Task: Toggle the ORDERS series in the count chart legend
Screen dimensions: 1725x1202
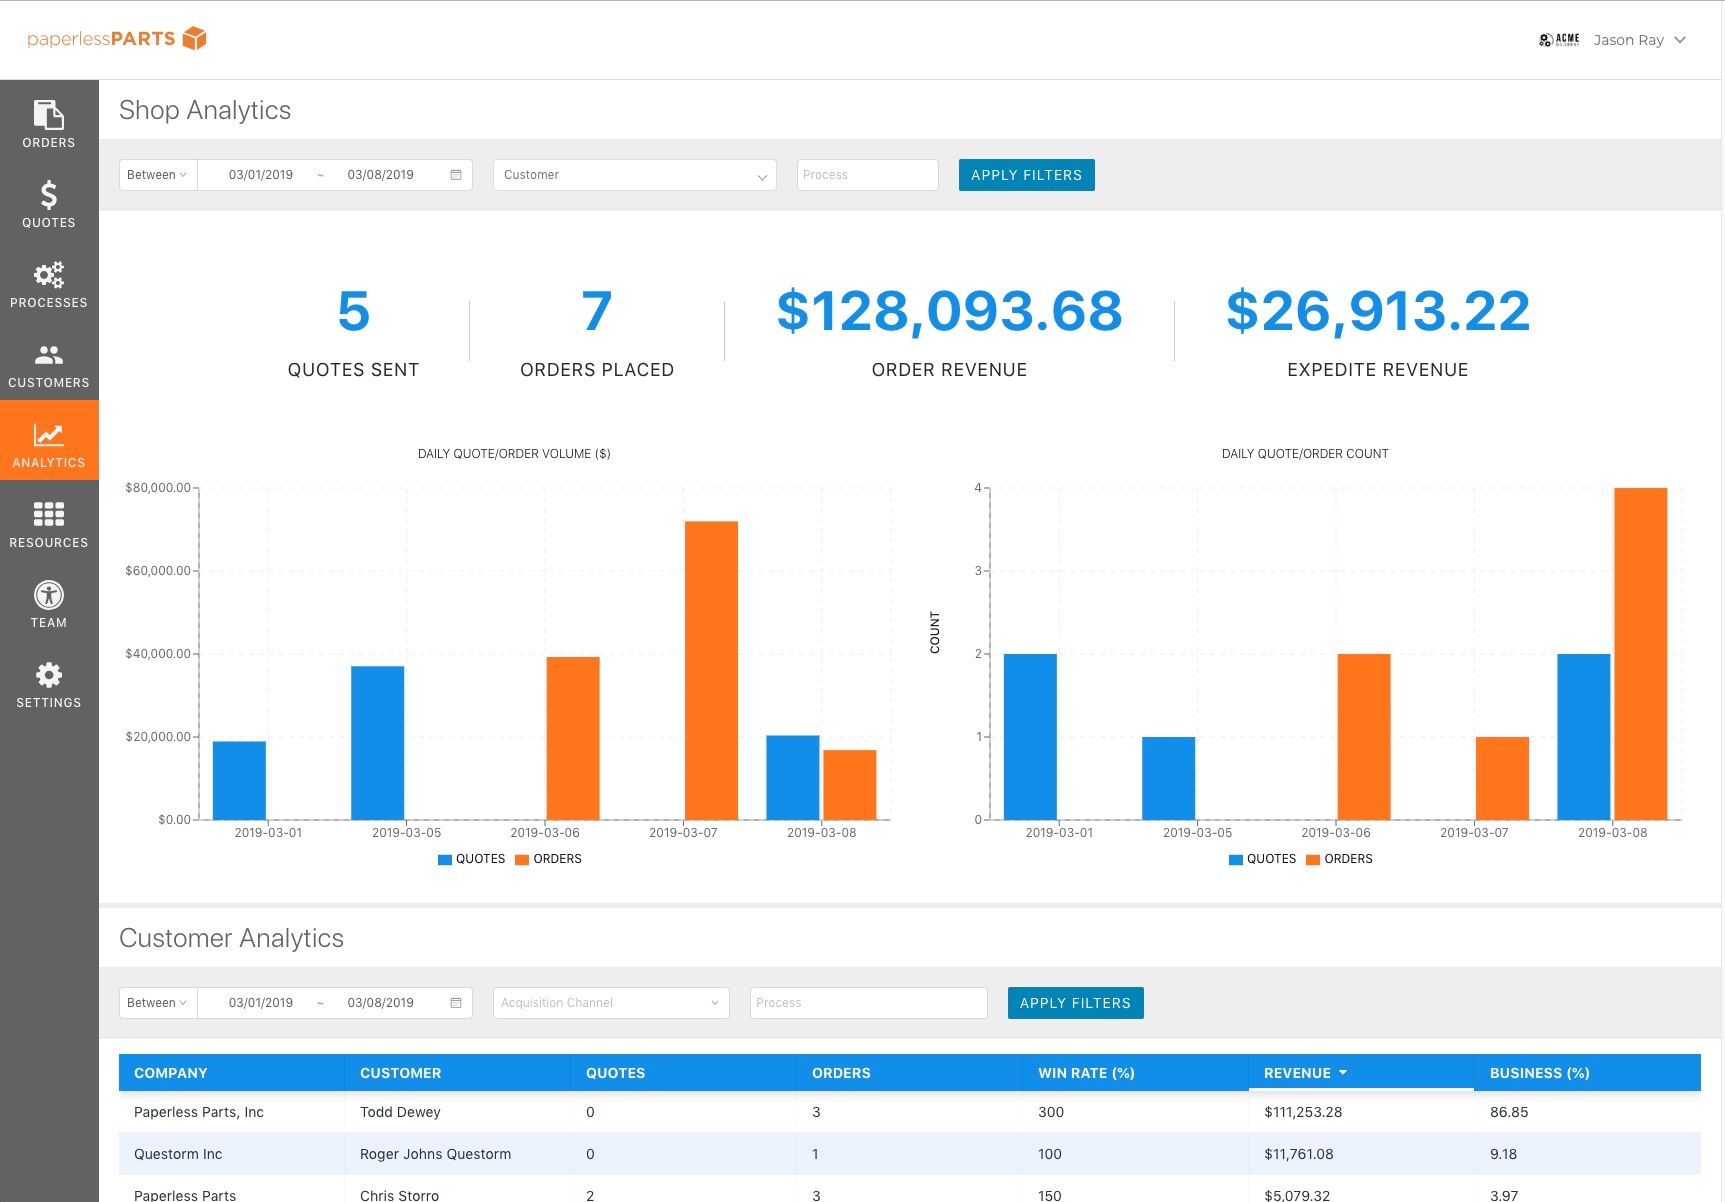Action: click(1340, 859)
